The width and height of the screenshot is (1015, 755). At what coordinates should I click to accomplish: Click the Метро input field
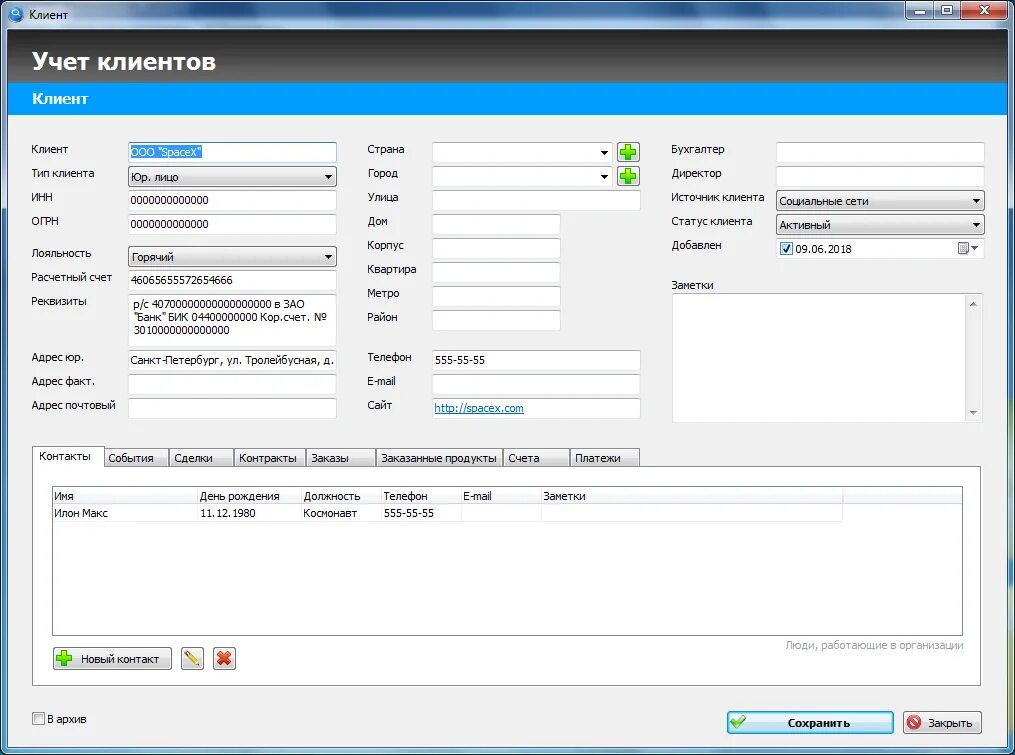[x=496, y=296]
